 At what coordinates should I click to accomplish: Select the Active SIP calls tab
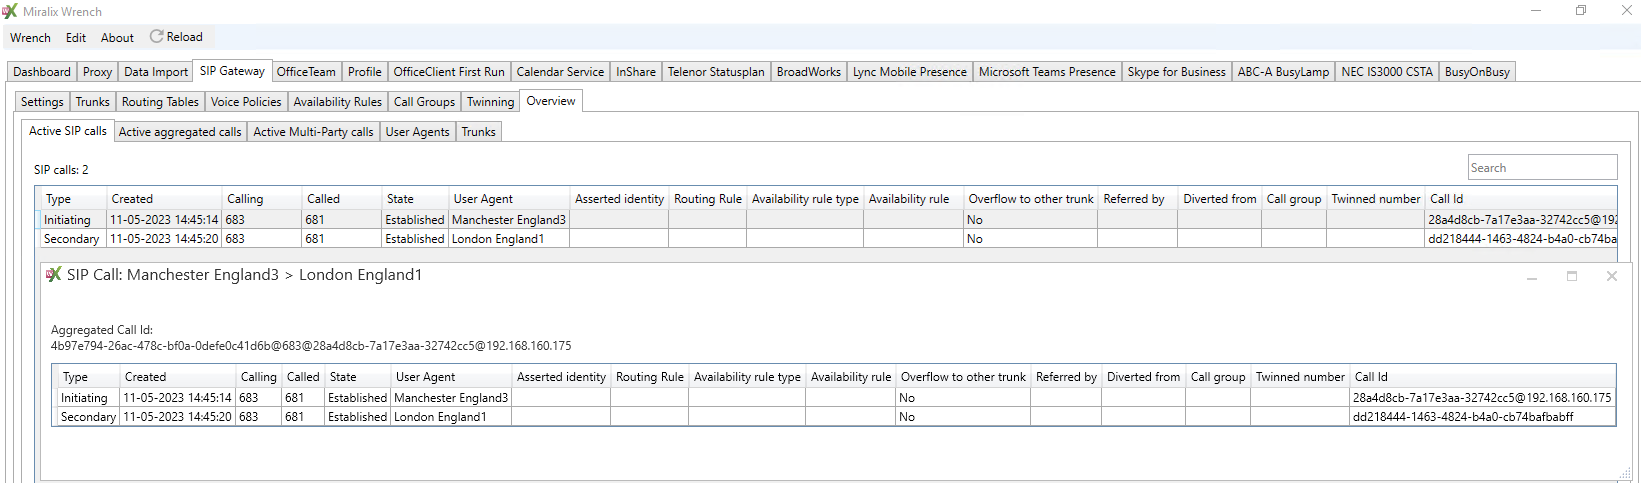67,131
